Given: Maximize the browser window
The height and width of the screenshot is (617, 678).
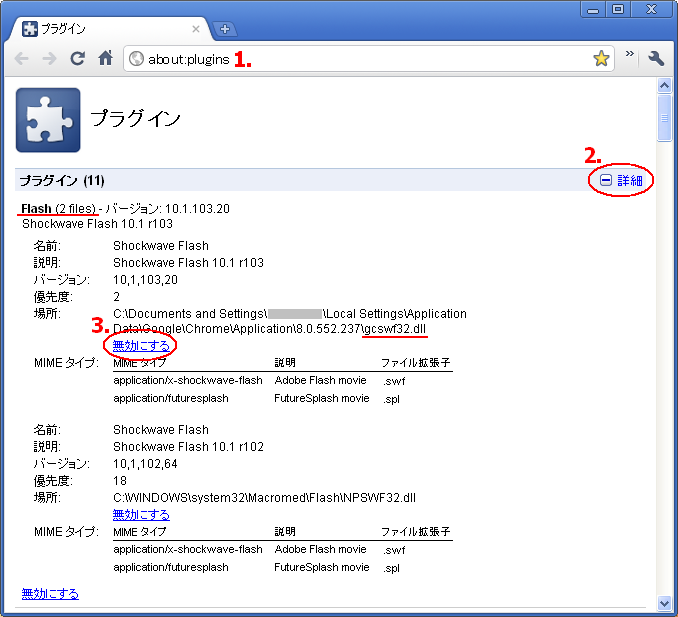Looking at the screenshot, I should point(618,9).
